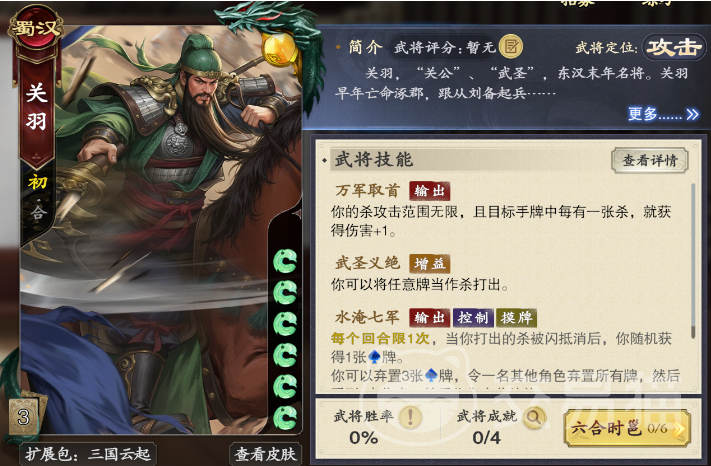Screen dimensions: 711x466
Task: Click the 蜀汉 faction emblem
Action: 36,29
